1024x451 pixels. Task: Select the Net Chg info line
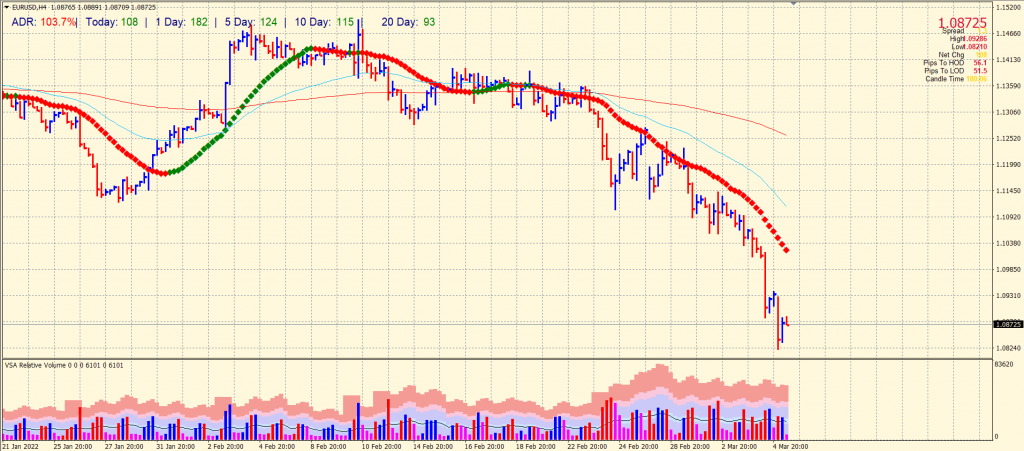(x=963, y=55)
